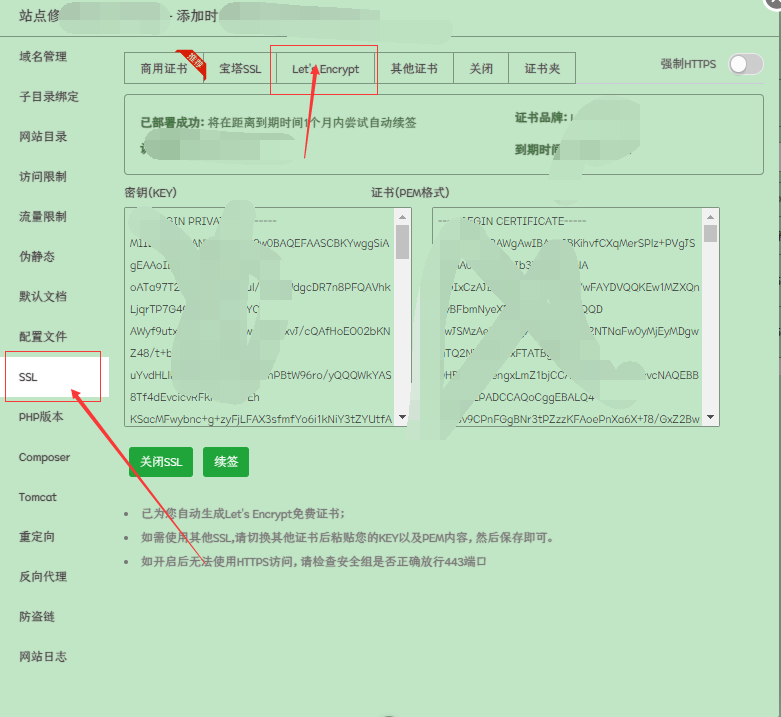Screen dimensions: 781x717
Task: Click the green 关闭SSL button
Action: click(160, 462)
